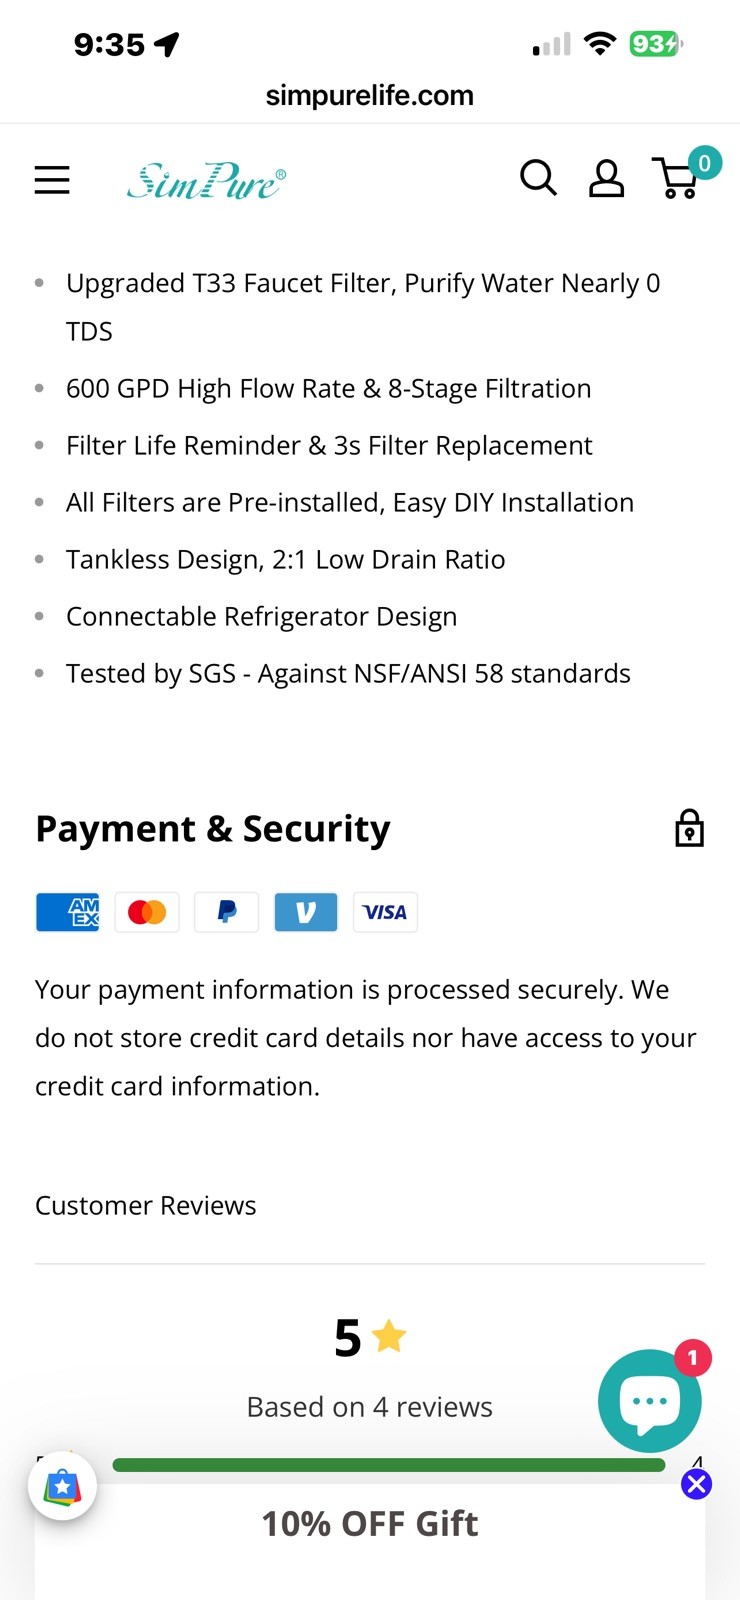Open the Customer Reviews section heading
Image resolution: width=740 pixels, height=1600 pixels.
click(146, 1205)
